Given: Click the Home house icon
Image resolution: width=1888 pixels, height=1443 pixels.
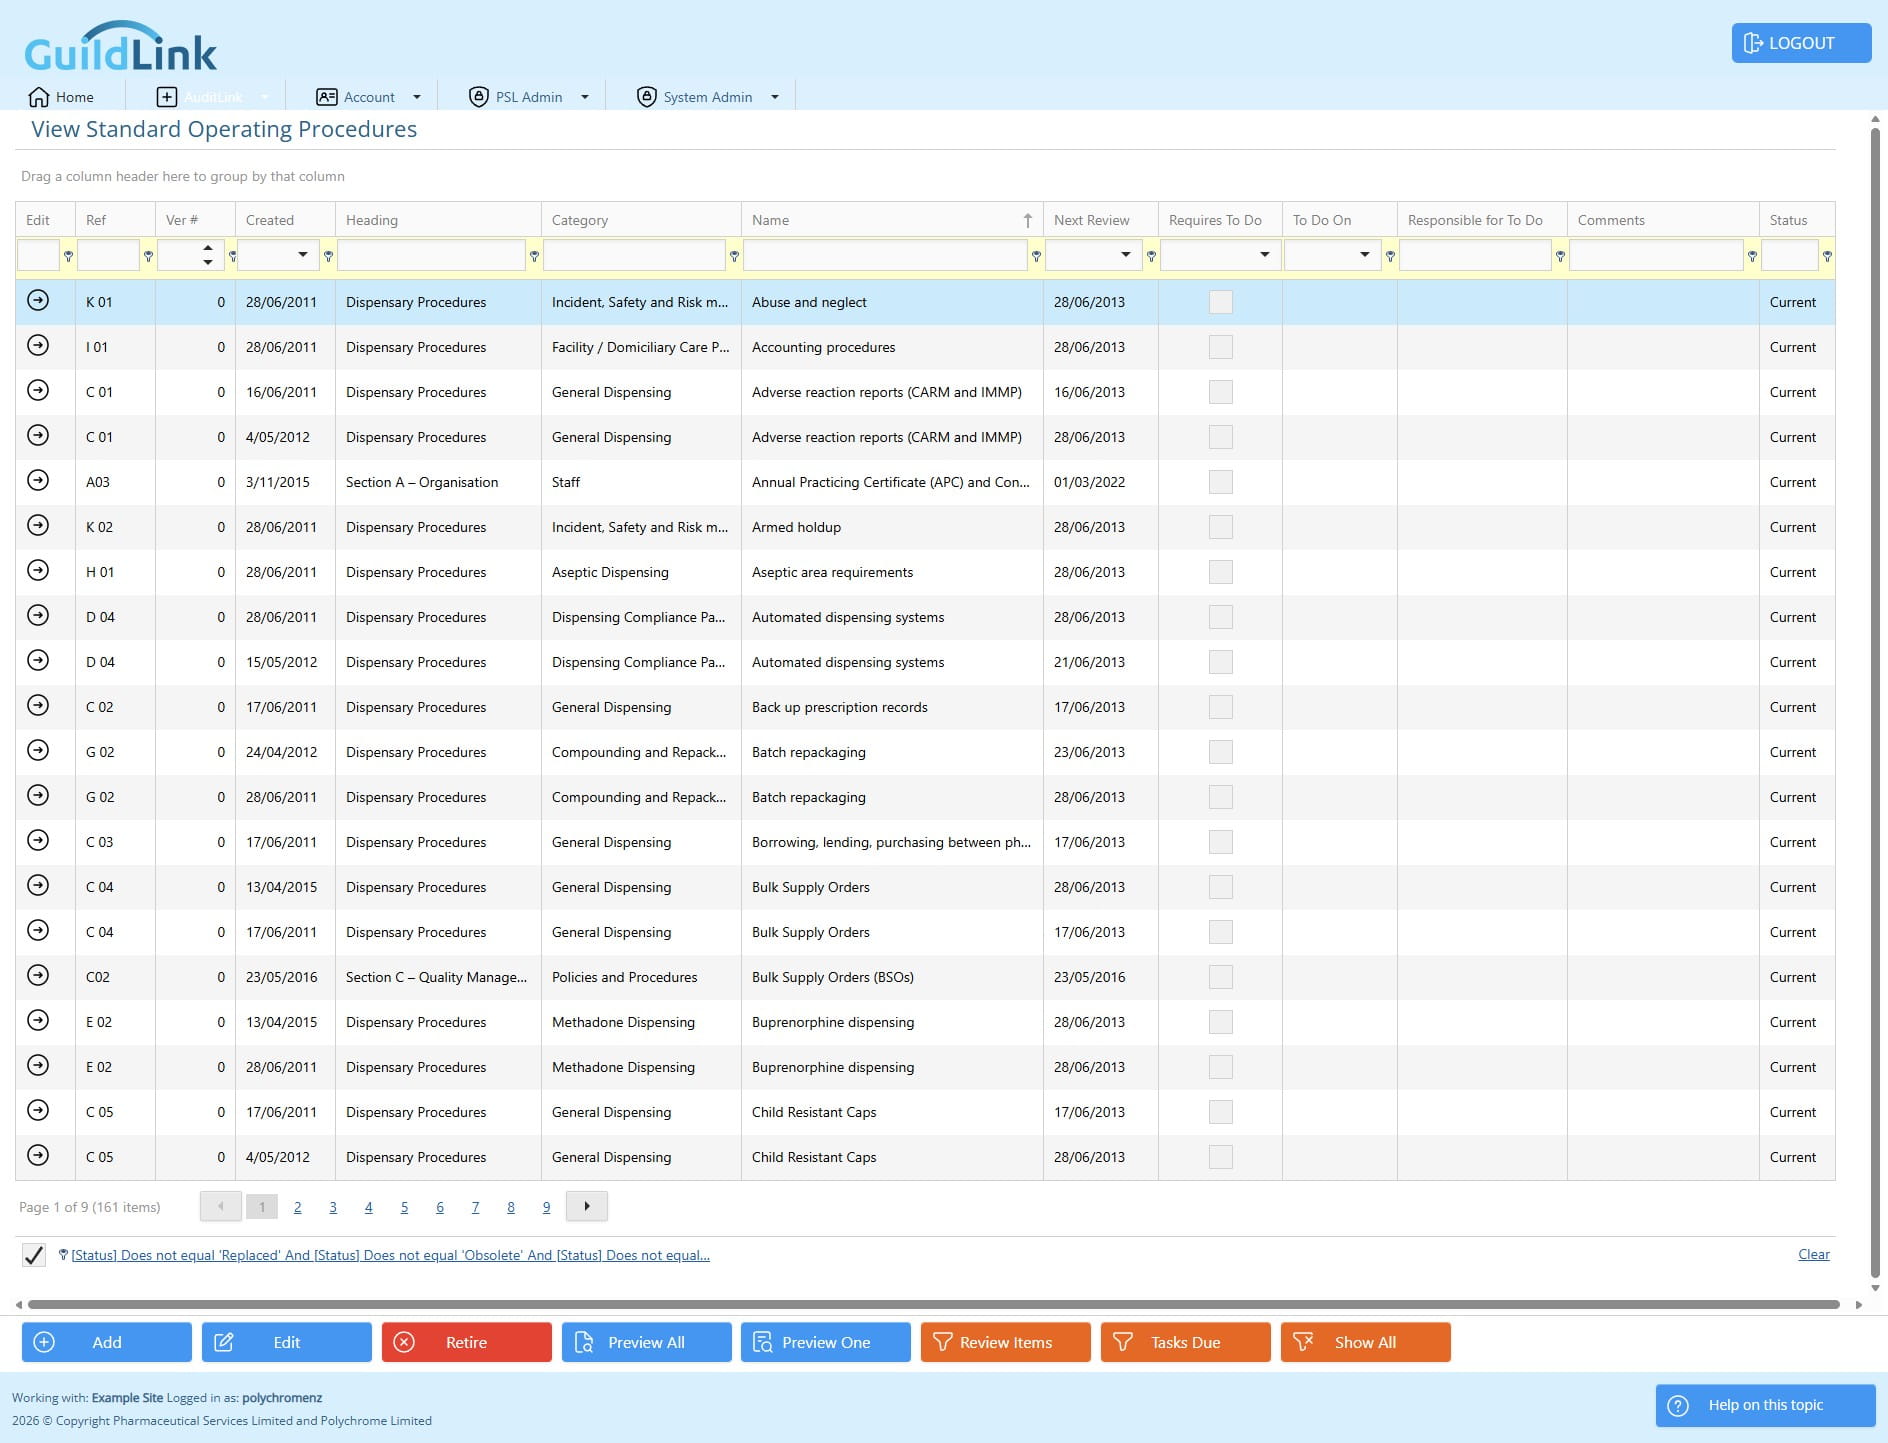Looking at the screenshot, I should [39, 97].
